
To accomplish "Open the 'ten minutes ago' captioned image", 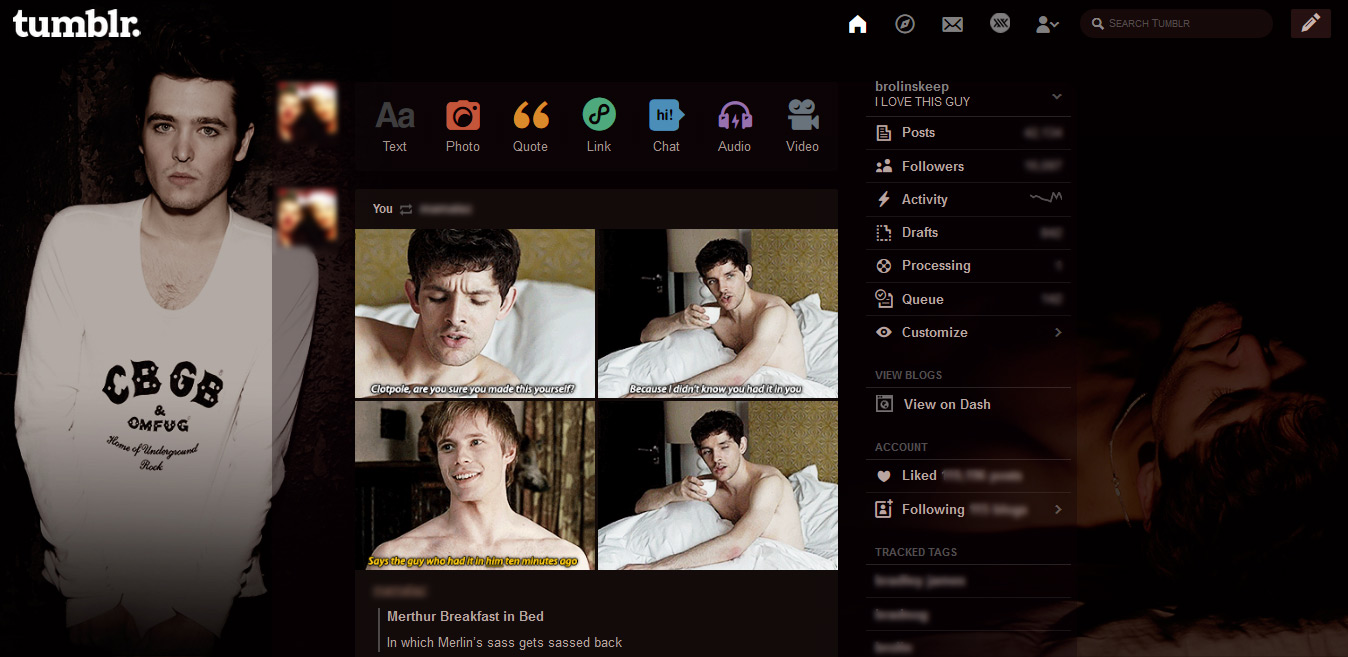I will pyautogui.click(x=475, y=485).
